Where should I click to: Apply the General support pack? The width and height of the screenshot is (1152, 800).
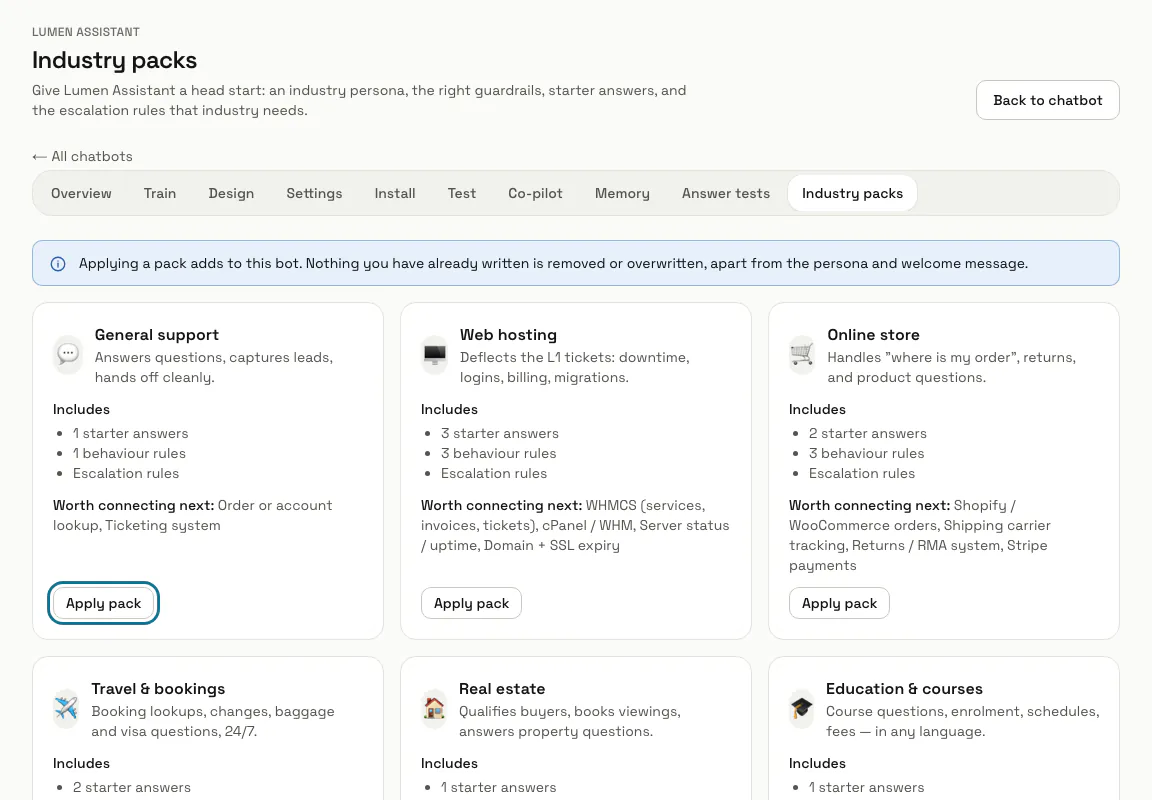pyautogui.click(x=104, y=603)
